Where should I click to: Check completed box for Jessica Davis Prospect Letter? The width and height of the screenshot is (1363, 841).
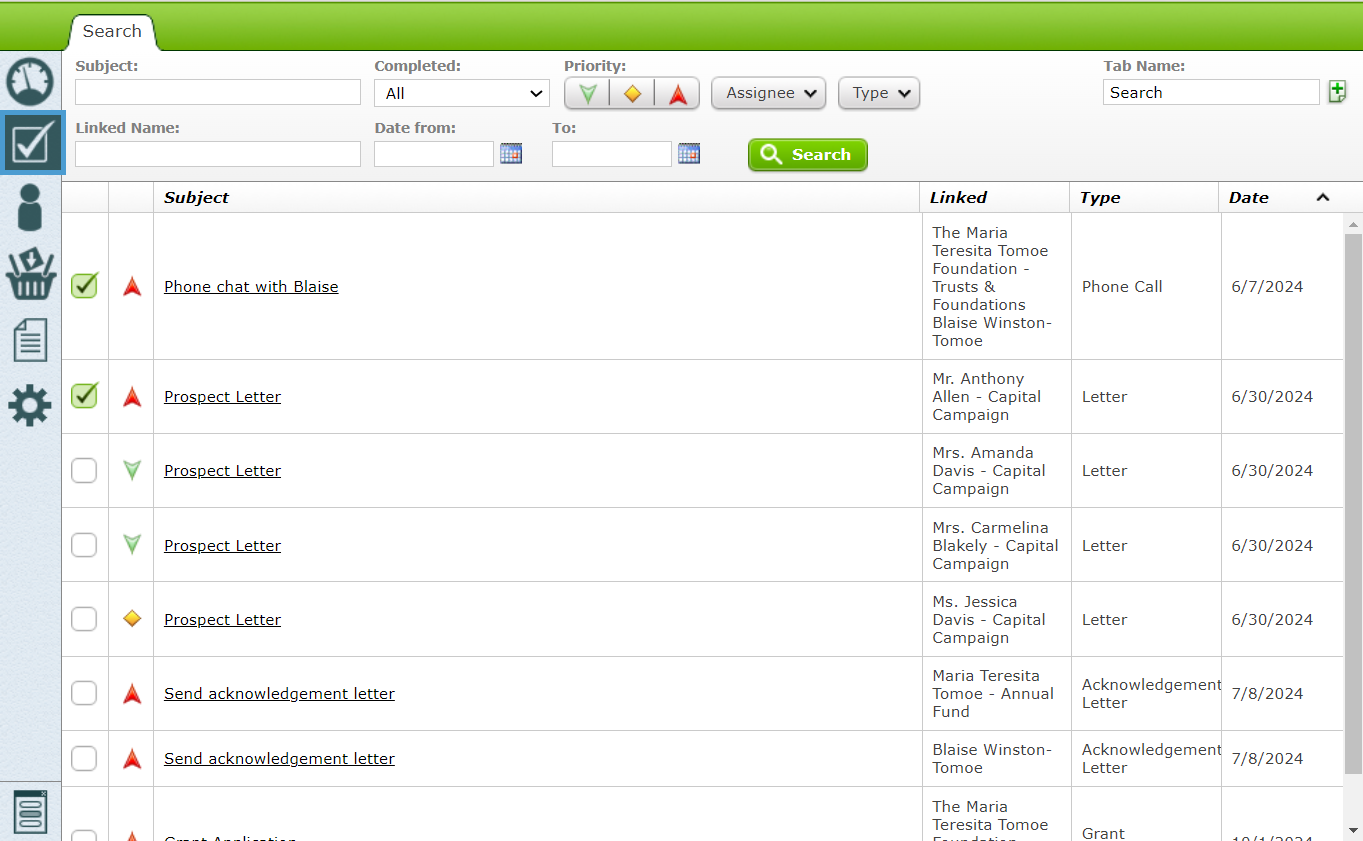point(84,619)
